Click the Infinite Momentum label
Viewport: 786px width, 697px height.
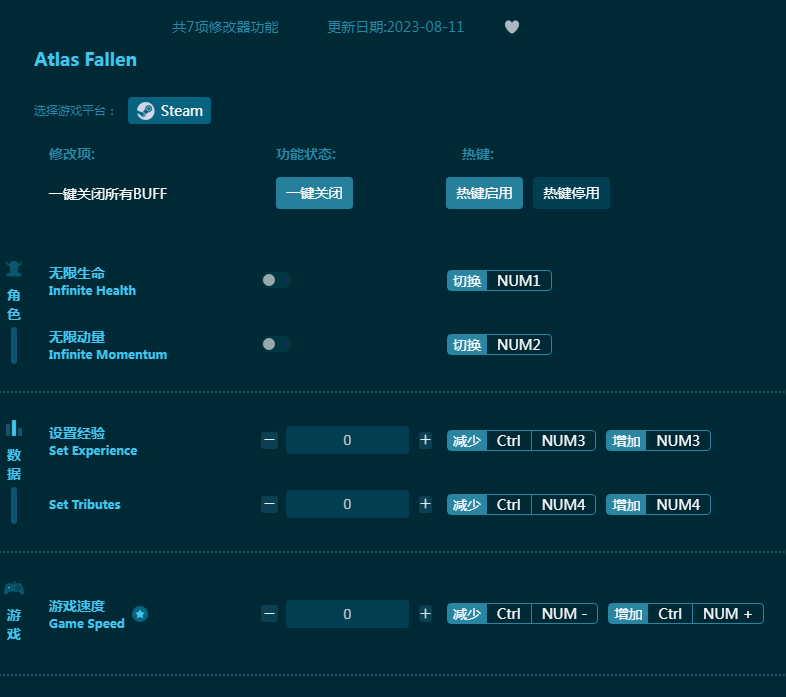[x=108, y=355]
